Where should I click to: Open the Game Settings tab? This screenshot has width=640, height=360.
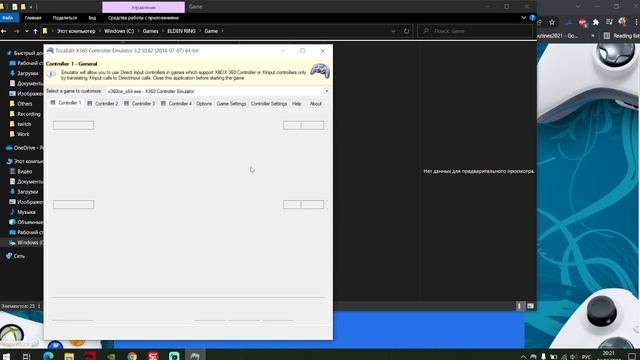231,104
